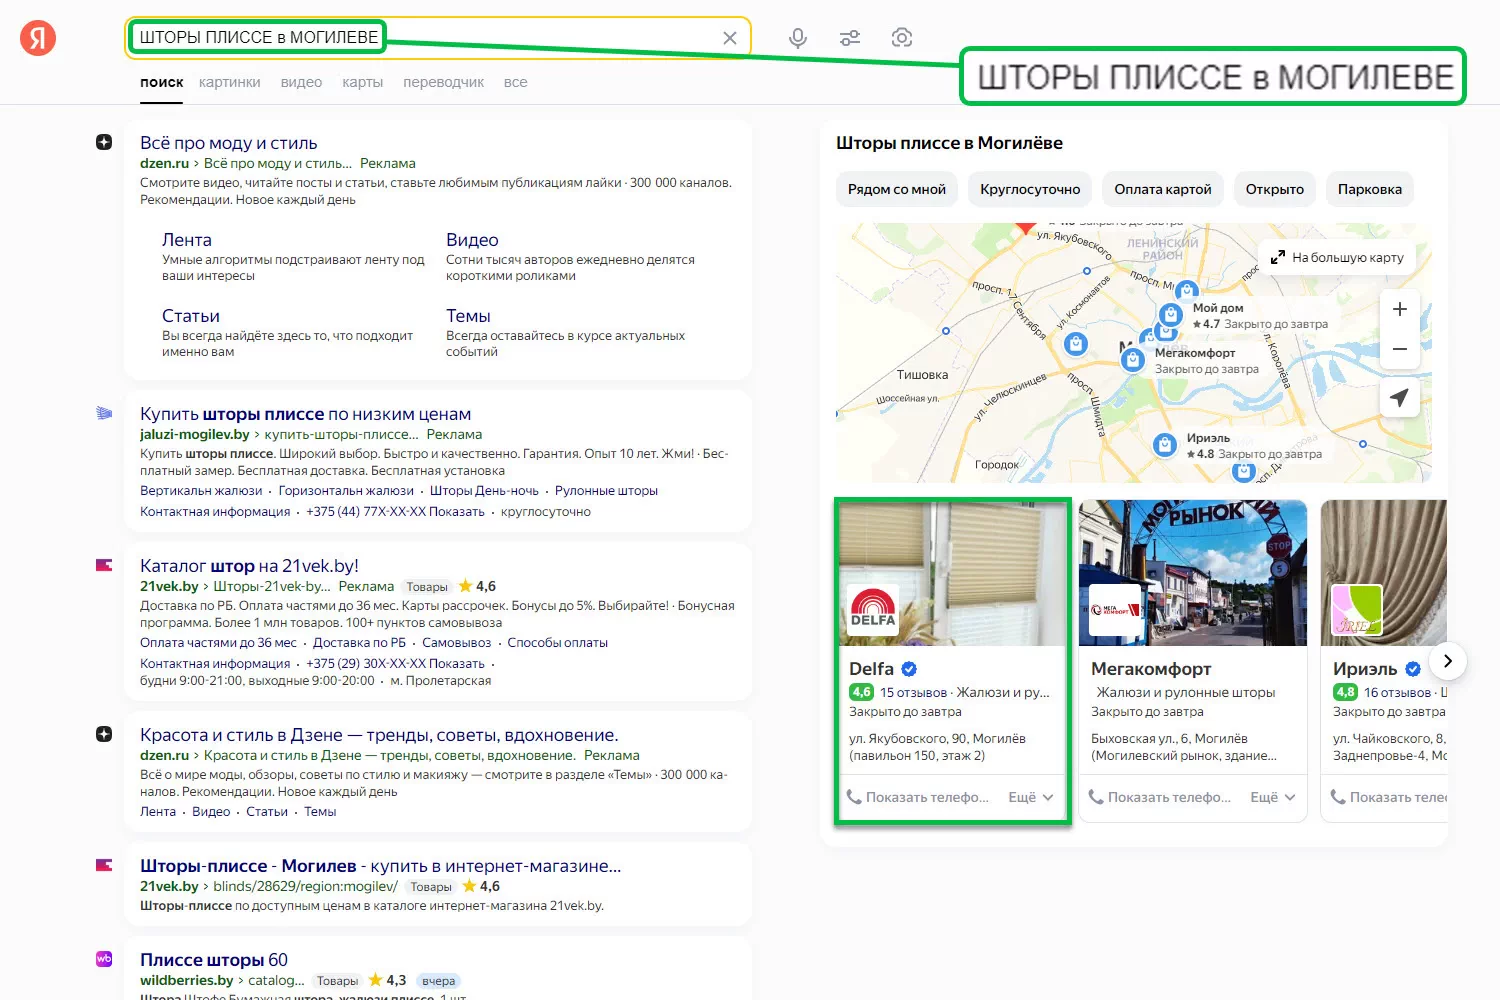The height and width of the screenshot is (1000, 1500).
Task: Click the Мегакомфорт market photo thumbnail
Action: pos(1192,572)
